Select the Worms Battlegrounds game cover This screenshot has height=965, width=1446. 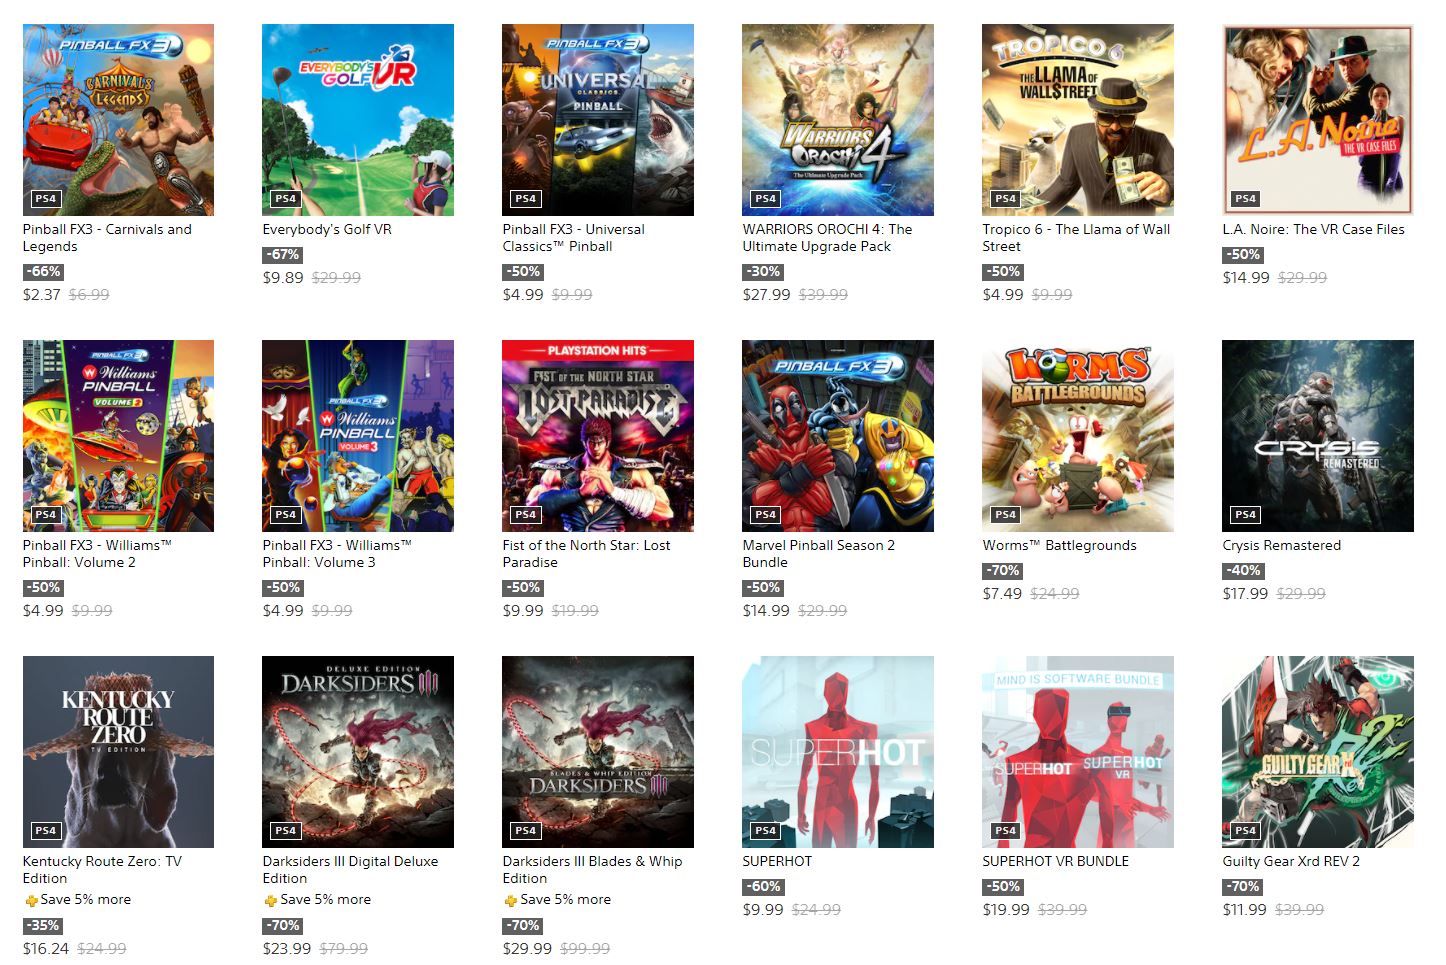(1078, 436)
